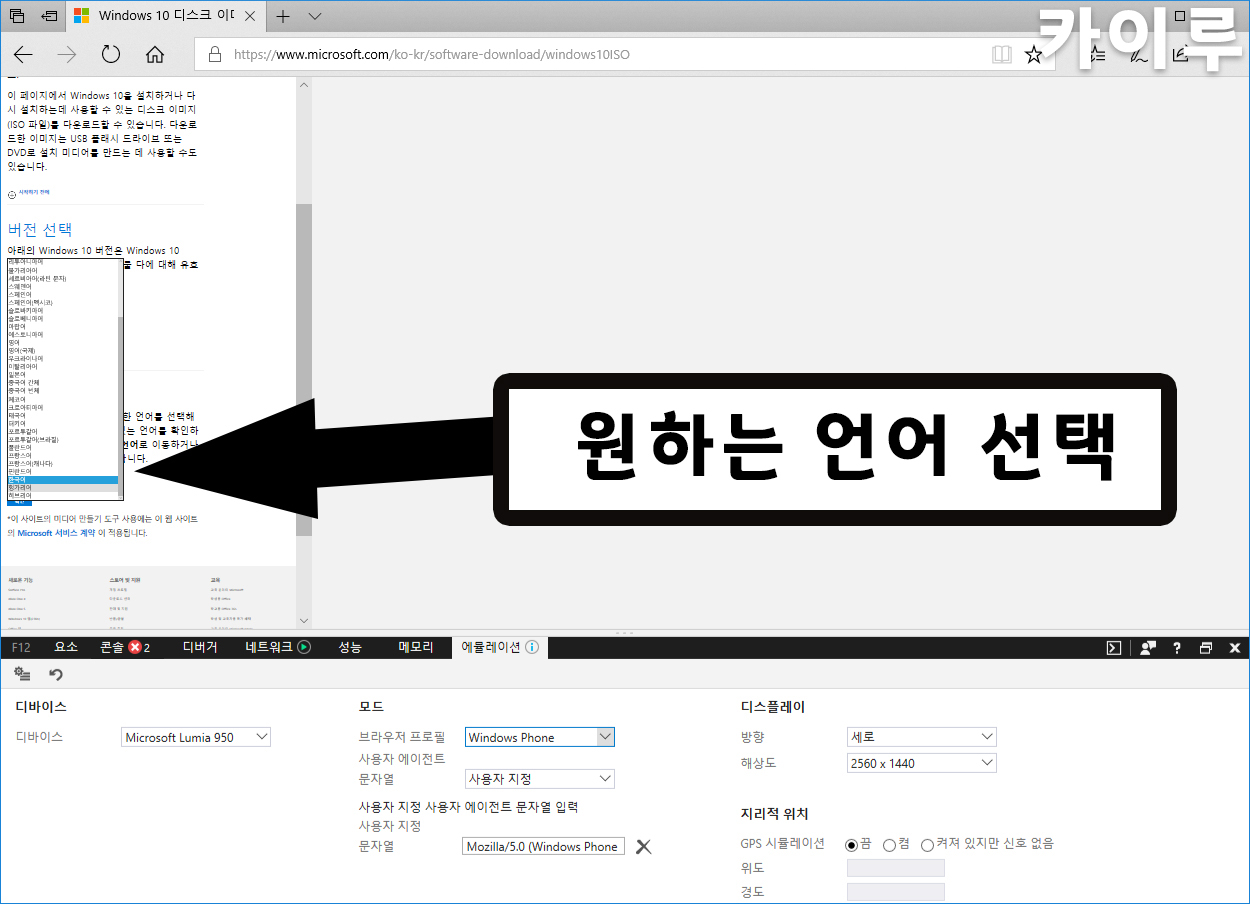The height and width of the screenshot is (904, 1250).
Task: Open the DevTools console panel icon
Action: [x=1114, y=647]
